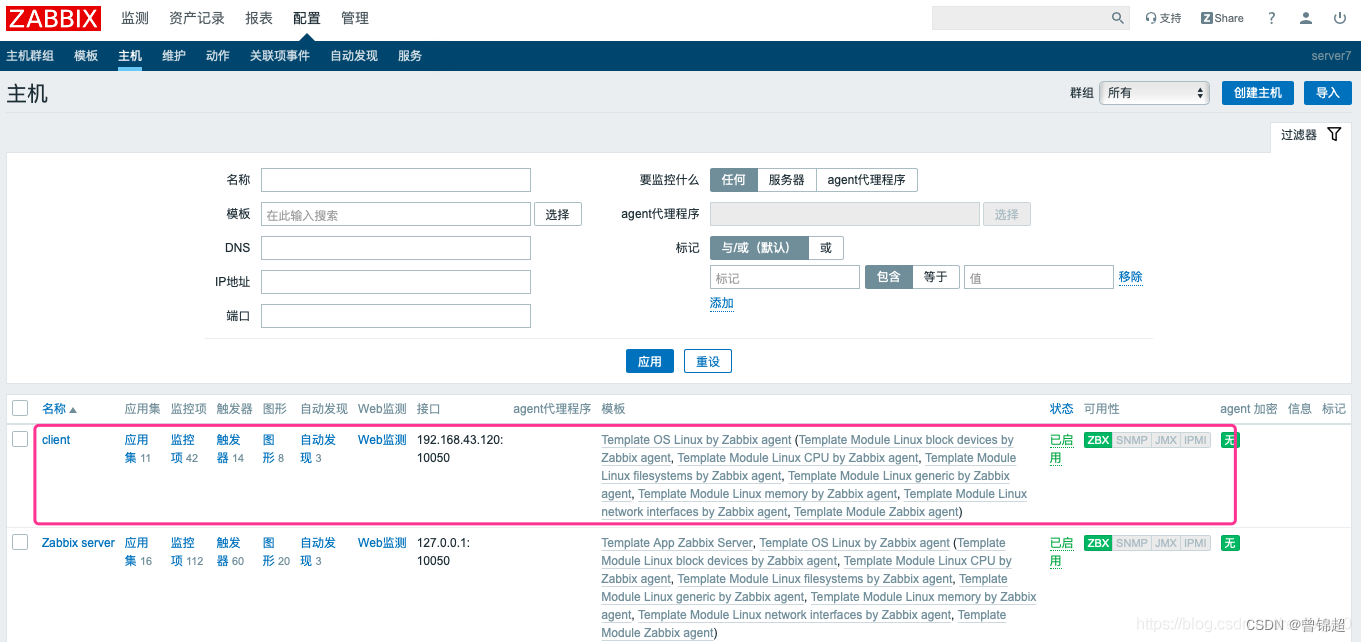Click the 名称 filter input field

click(x=396, y=180)
